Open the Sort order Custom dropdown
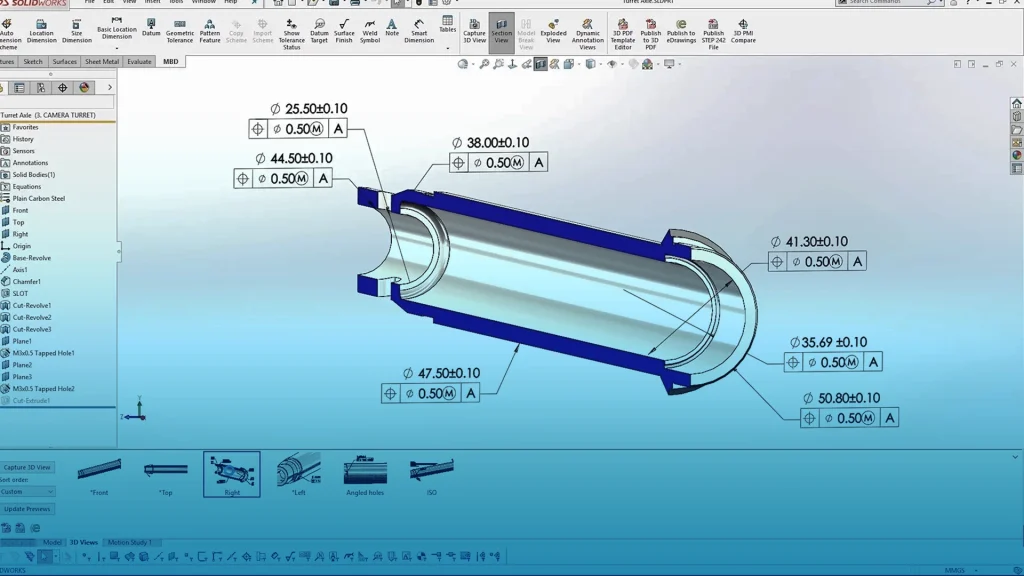 [x=25, y=491]
